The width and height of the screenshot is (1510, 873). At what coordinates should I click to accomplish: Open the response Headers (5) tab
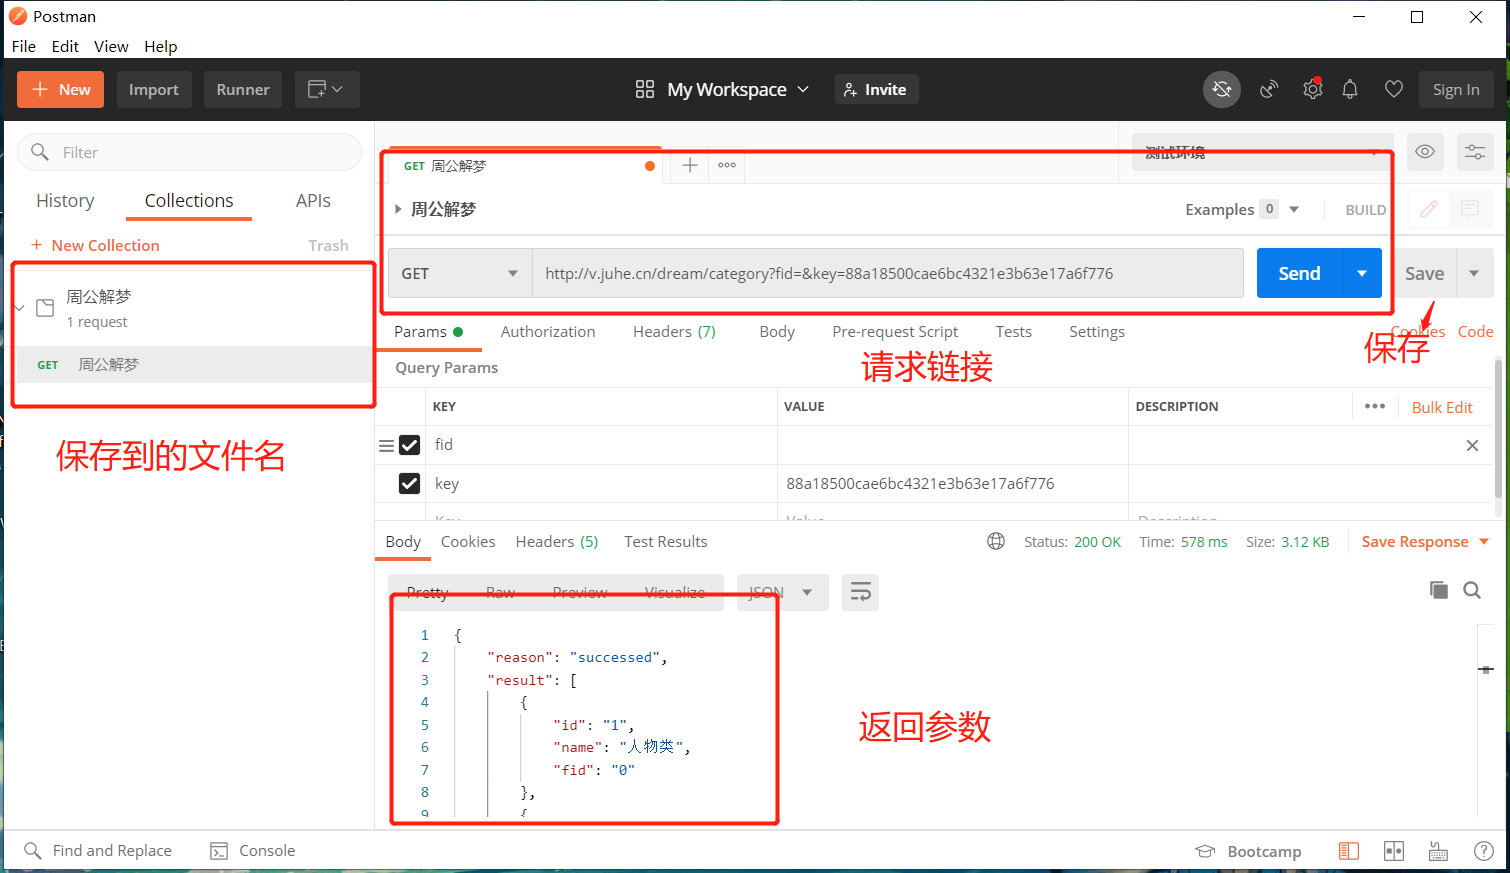coord(557,542)
